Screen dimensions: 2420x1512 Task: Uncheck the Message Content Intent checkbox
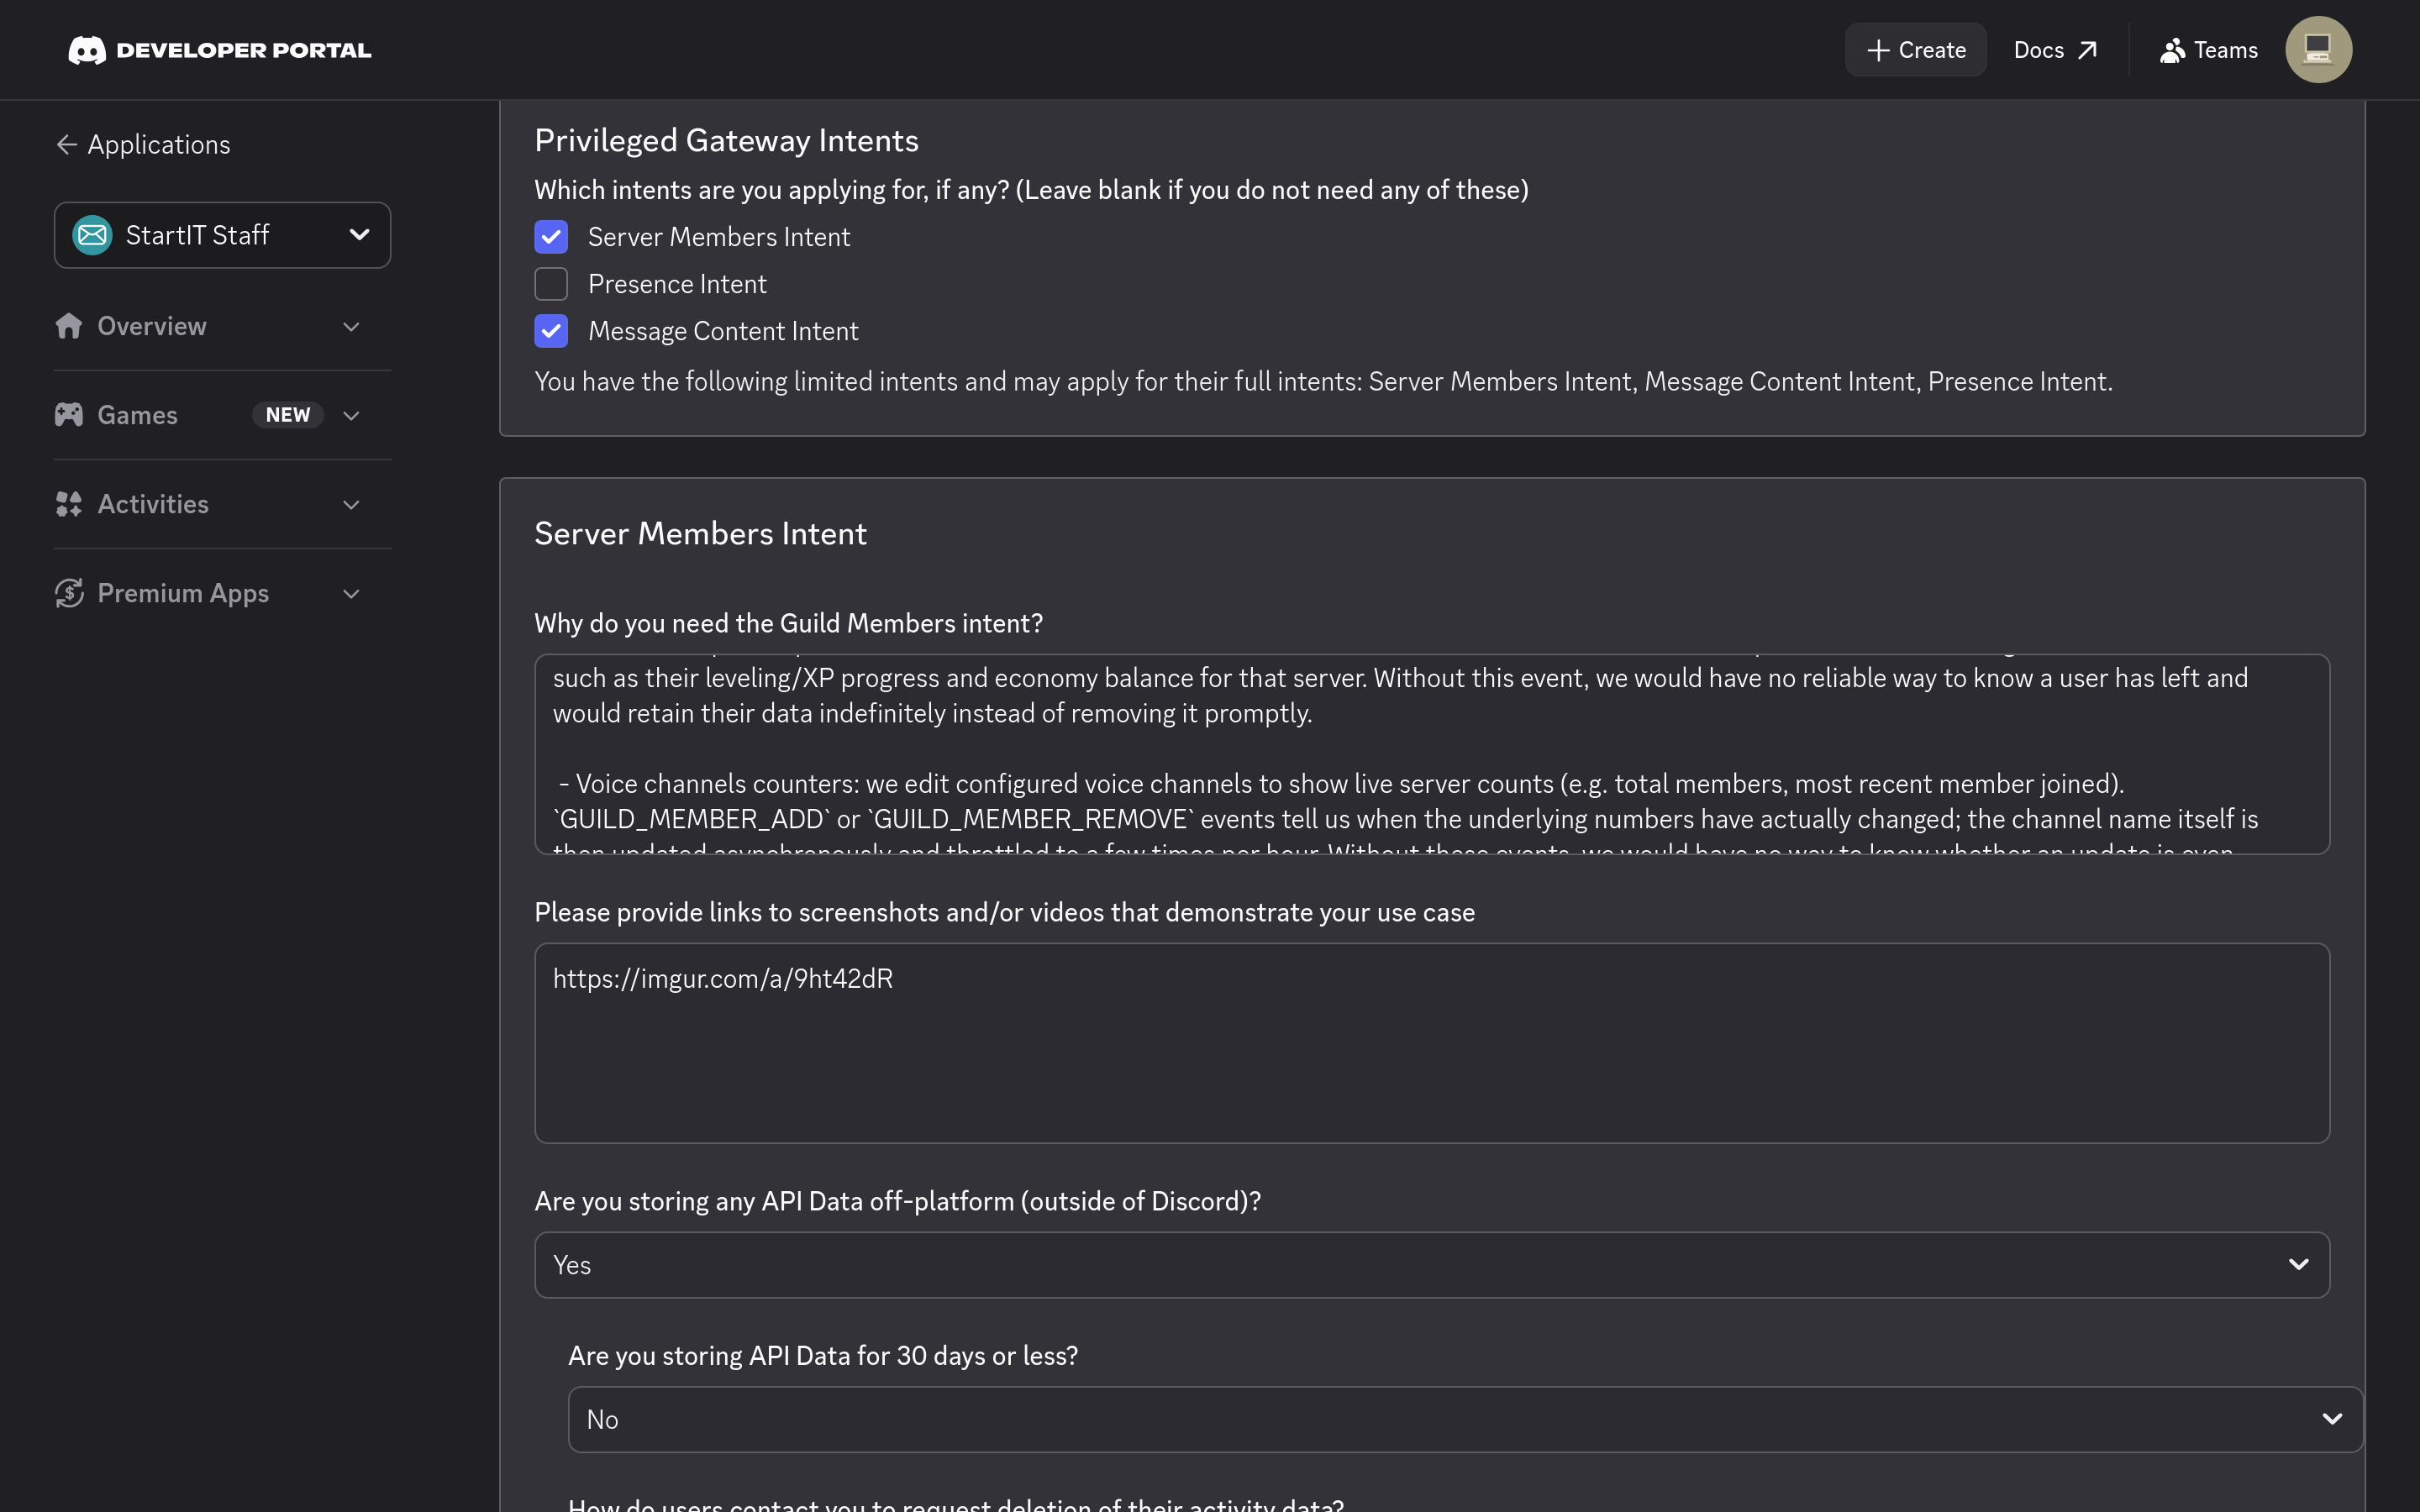pyautogui.click(x=551, y=331)
